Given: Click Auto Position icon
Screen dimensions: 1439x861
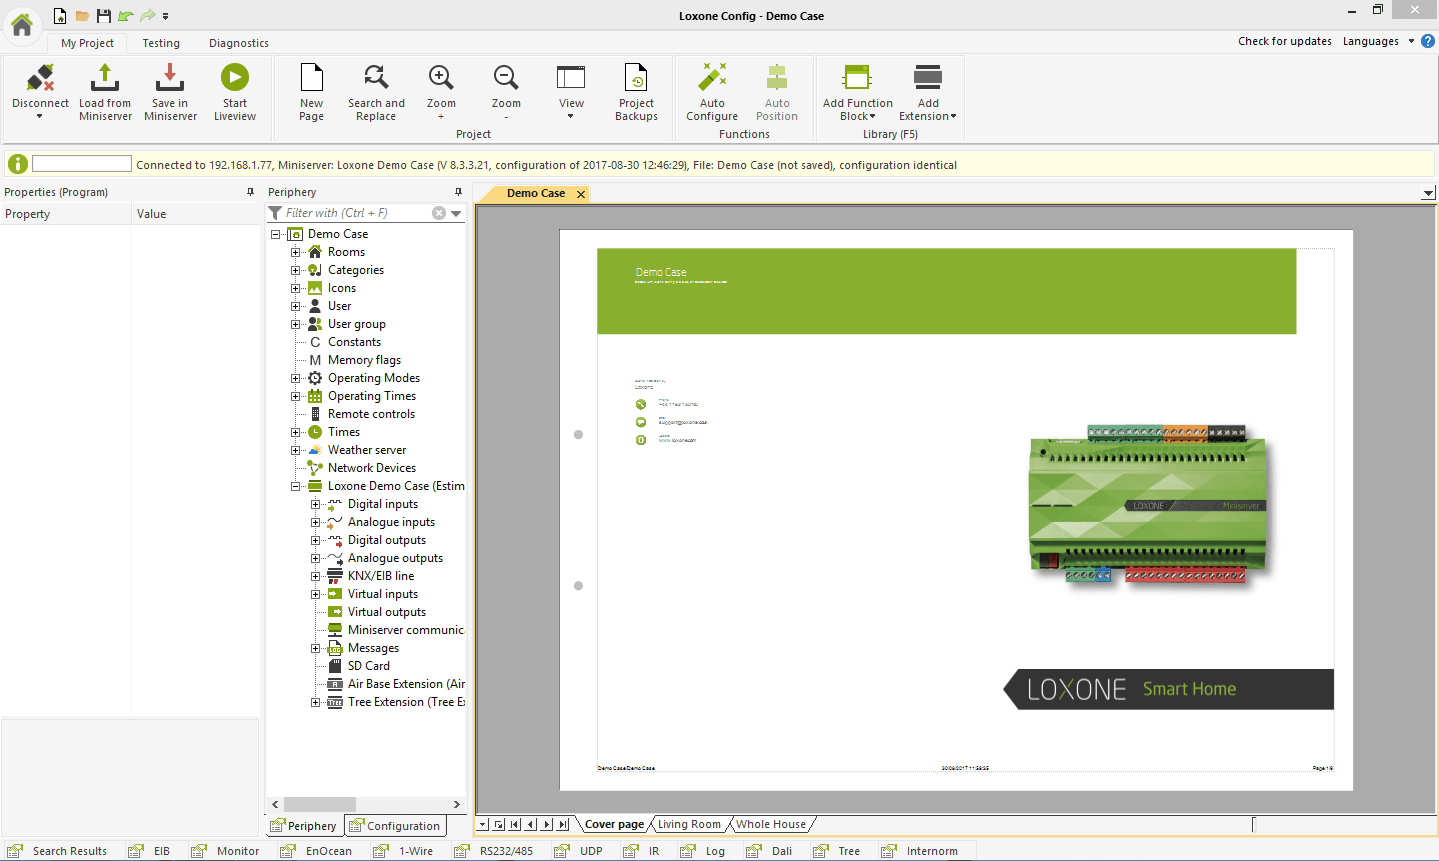Looking at the screenshot, I should 777,77.
